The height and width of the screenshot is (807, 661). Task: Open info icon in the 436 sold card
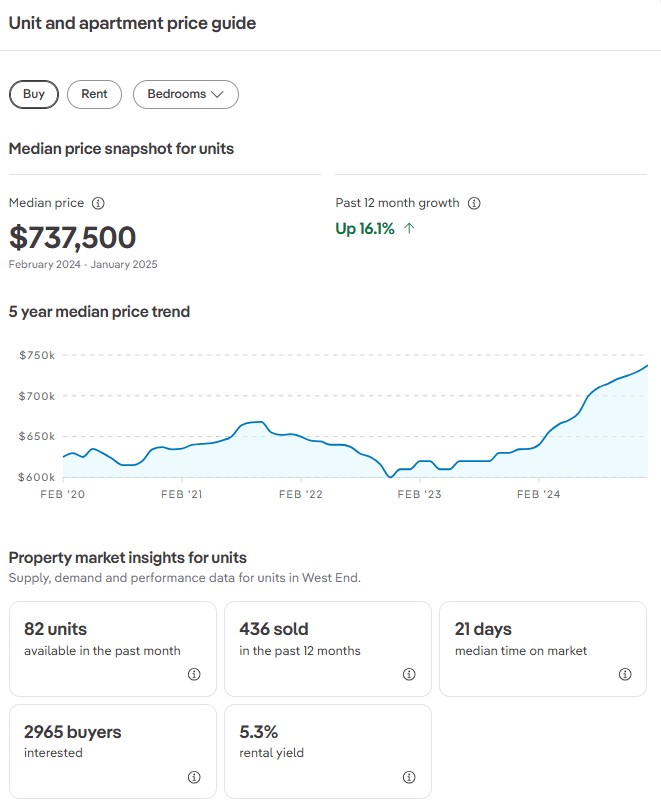pos(409,674)
